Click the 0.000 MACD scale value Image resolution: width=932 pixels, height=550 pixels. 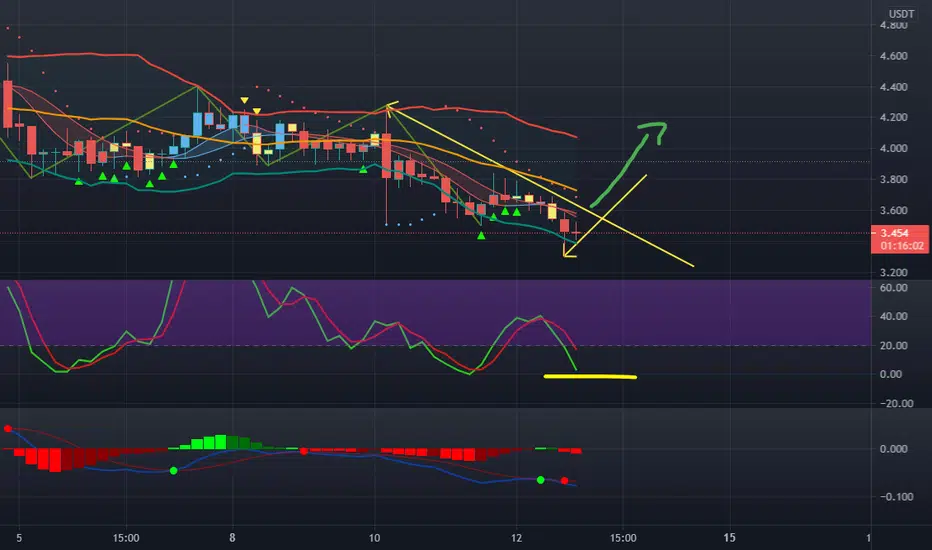pos(893,449)
